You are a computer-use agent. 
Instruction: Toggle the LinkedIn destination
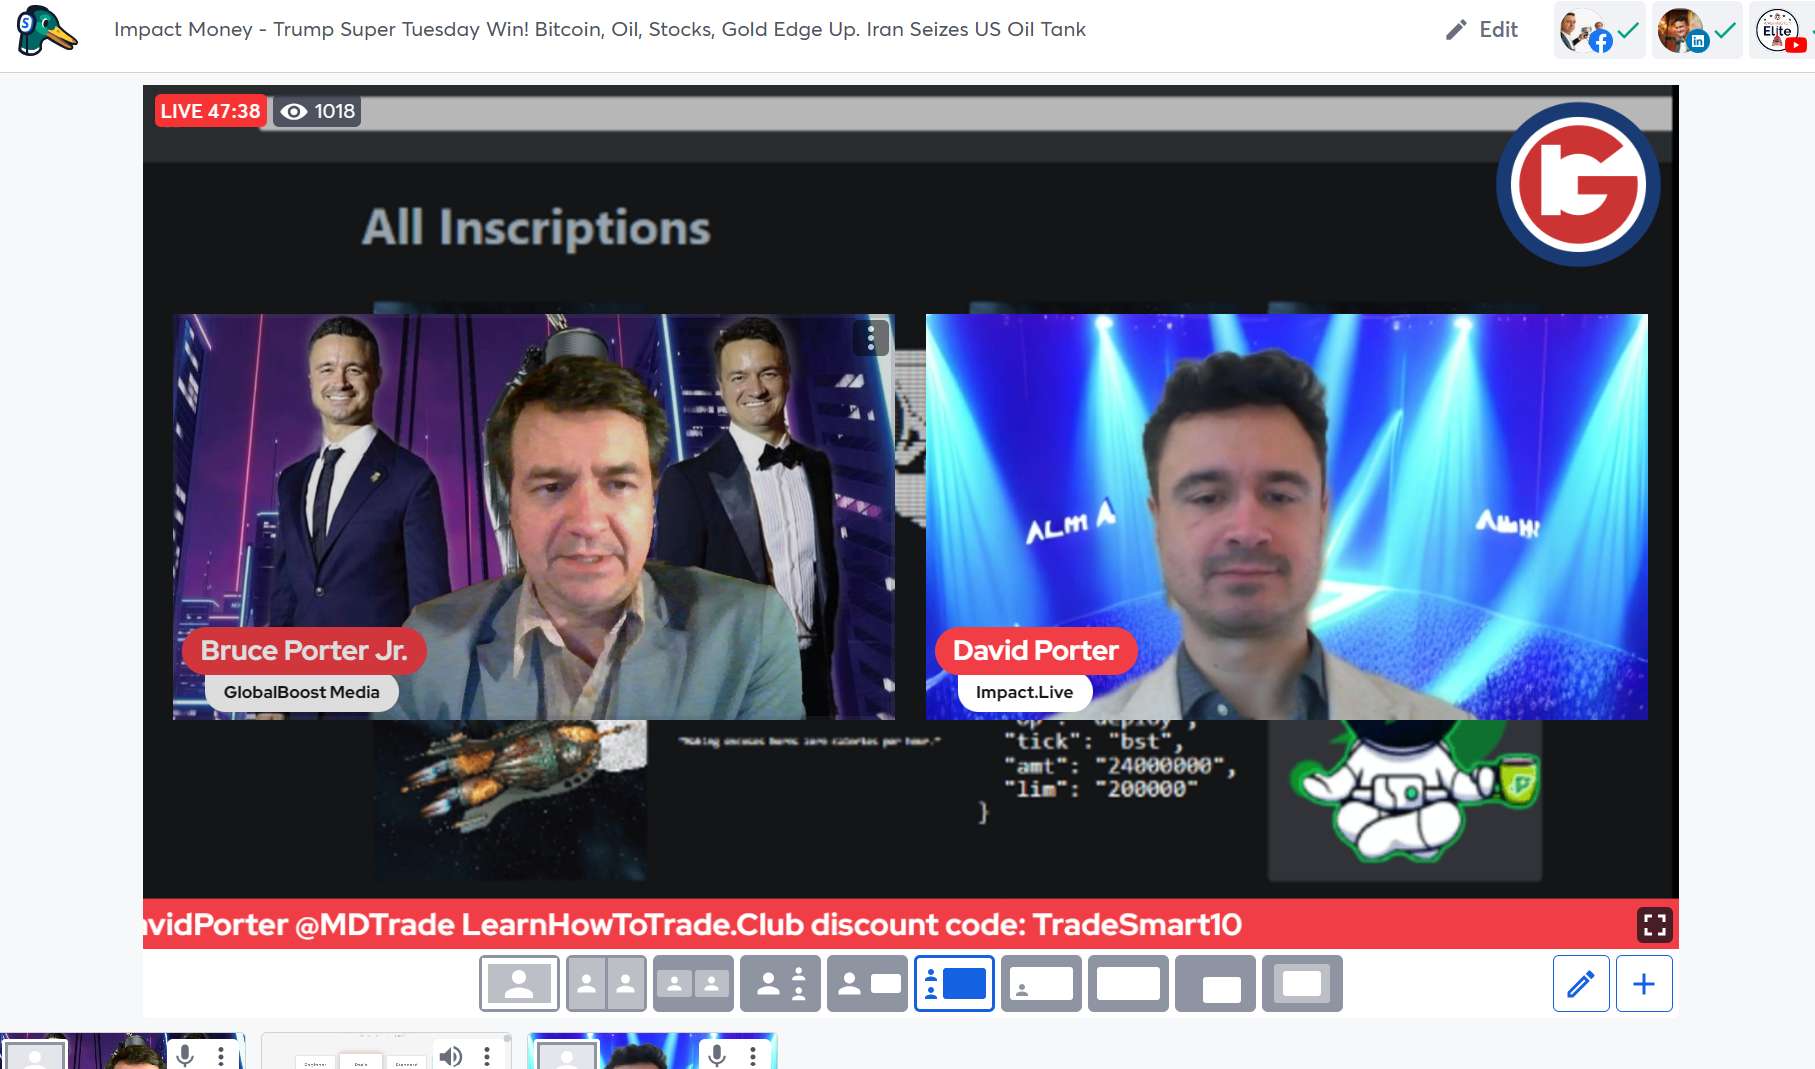pyautogui.click(x=1697, y=30)
